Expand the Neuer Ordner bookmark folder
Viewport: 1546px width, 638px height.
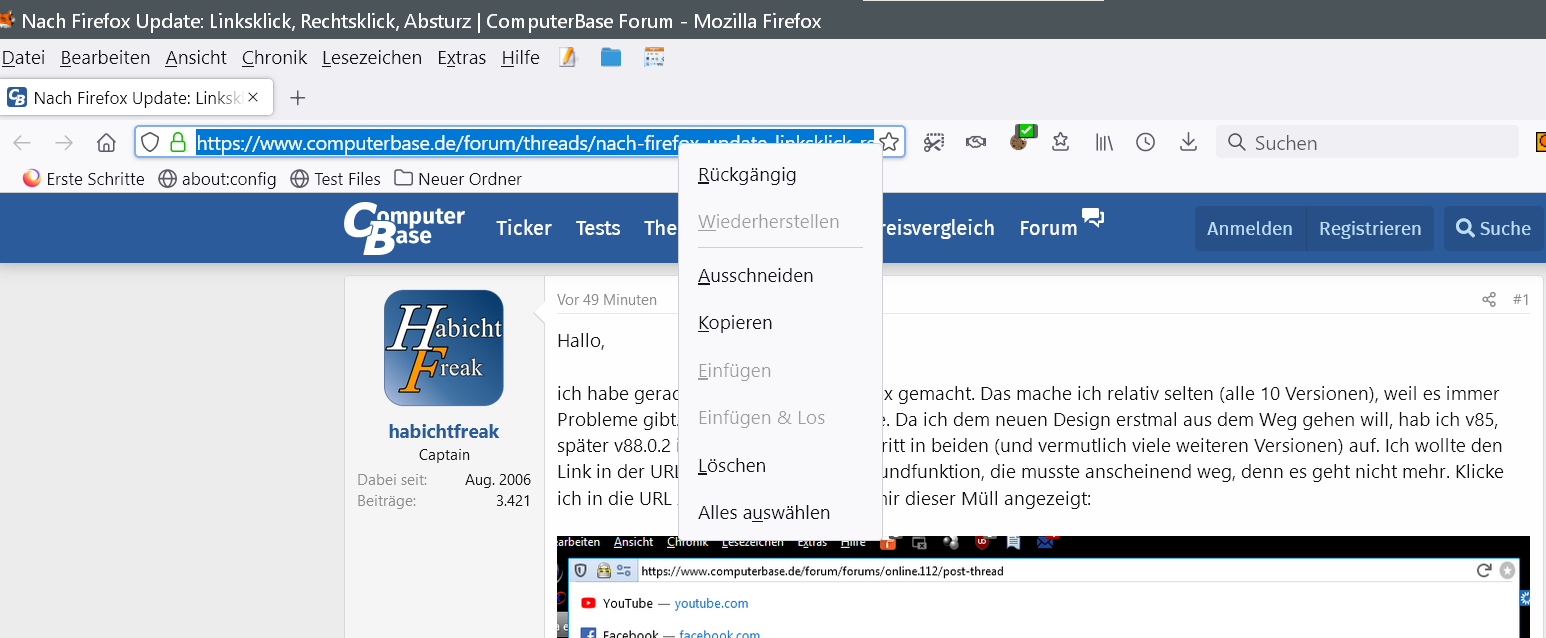[458, 179]
